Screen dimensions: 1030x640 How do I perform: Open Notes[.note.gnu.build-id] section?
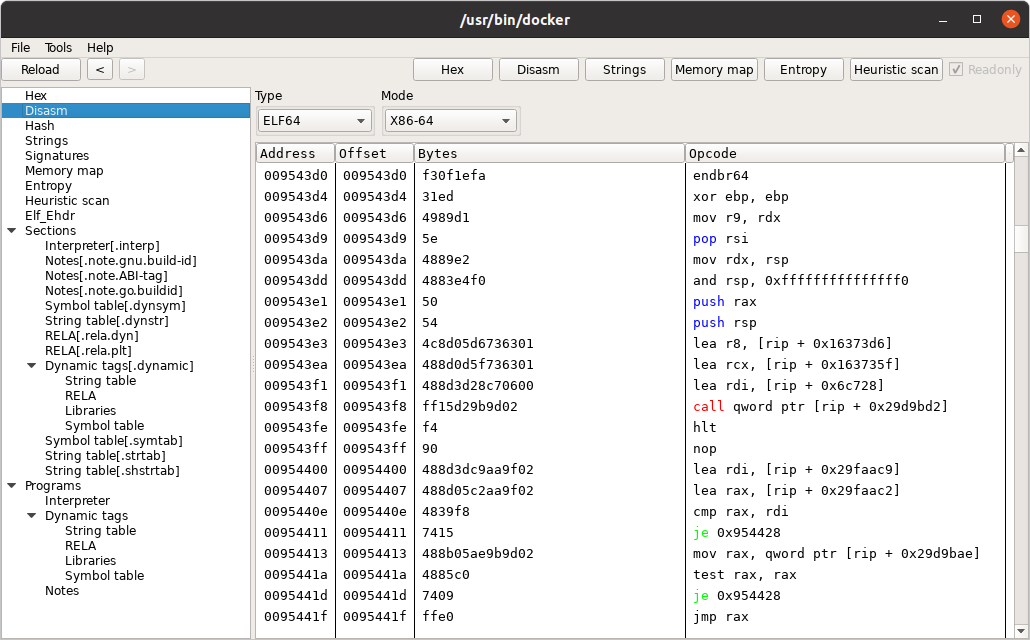tap(121, 261)
